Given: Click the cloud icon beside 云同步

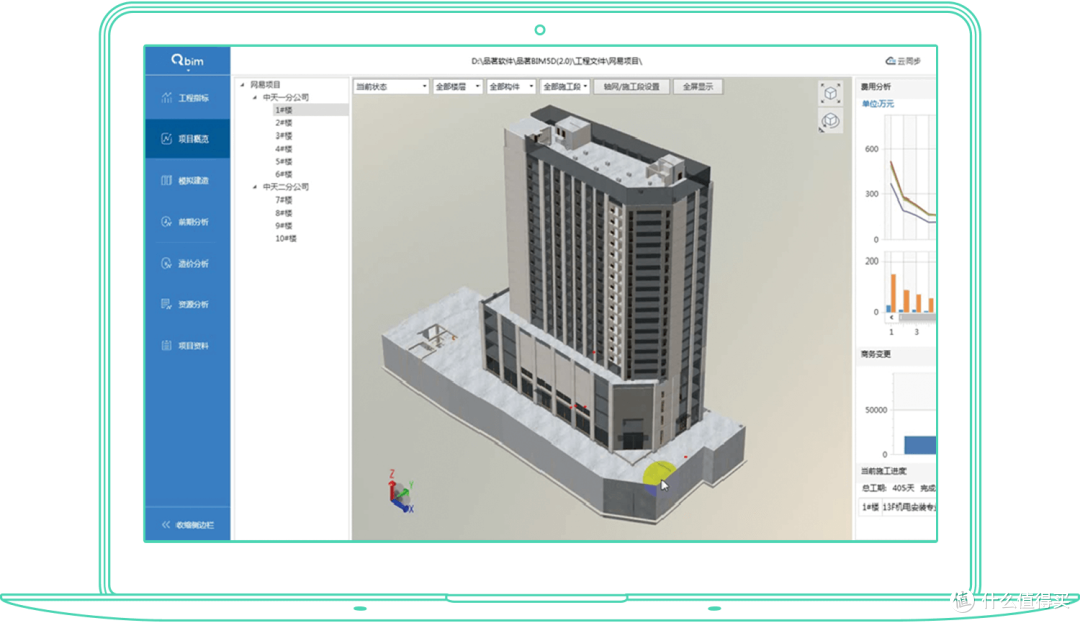Looking at the screenshot, I should (890, 61).
